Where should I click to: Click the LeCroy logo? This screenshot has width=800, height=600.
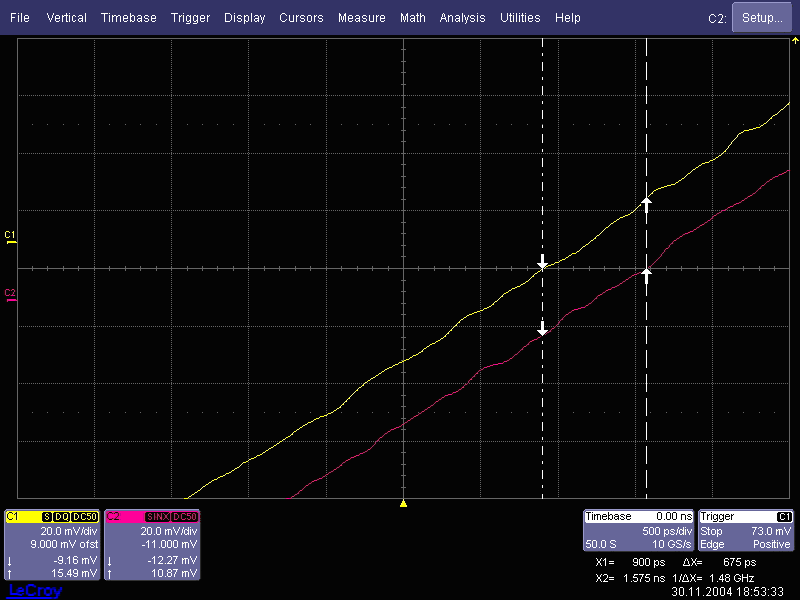pyautogui.click(x=35, y=591)
